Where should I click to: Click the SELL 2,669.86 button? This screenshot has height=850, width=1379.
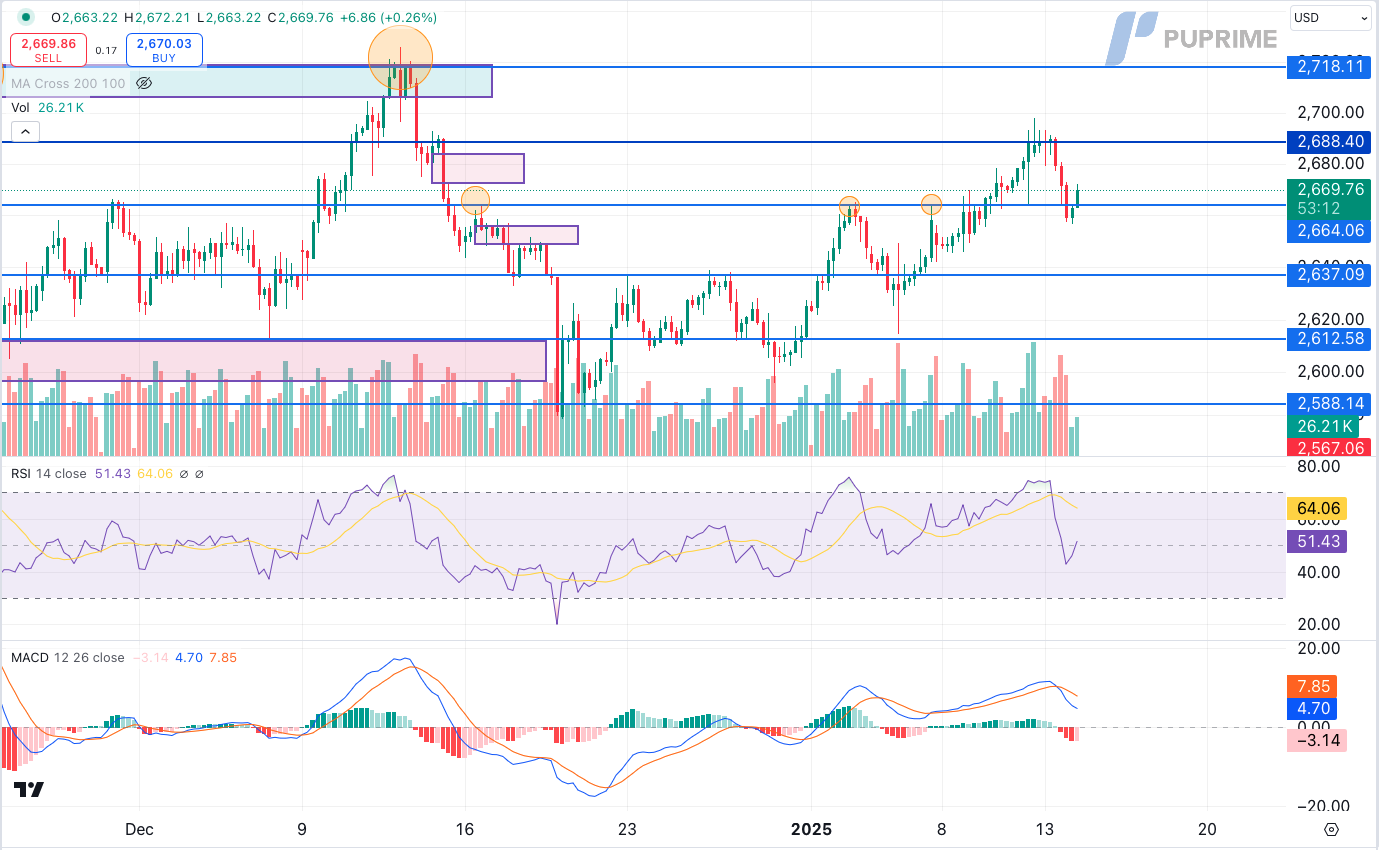48,50
